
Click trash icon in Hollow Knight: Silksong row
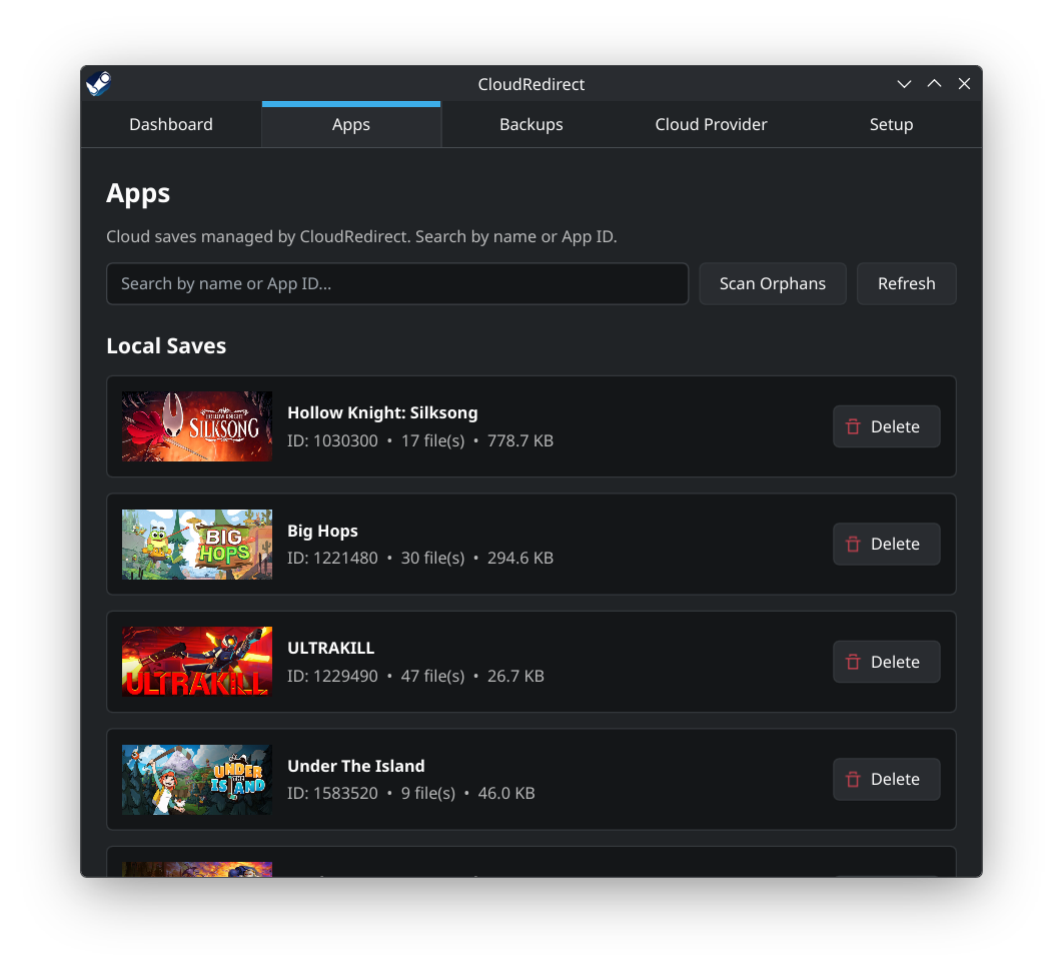pos(853,426)
